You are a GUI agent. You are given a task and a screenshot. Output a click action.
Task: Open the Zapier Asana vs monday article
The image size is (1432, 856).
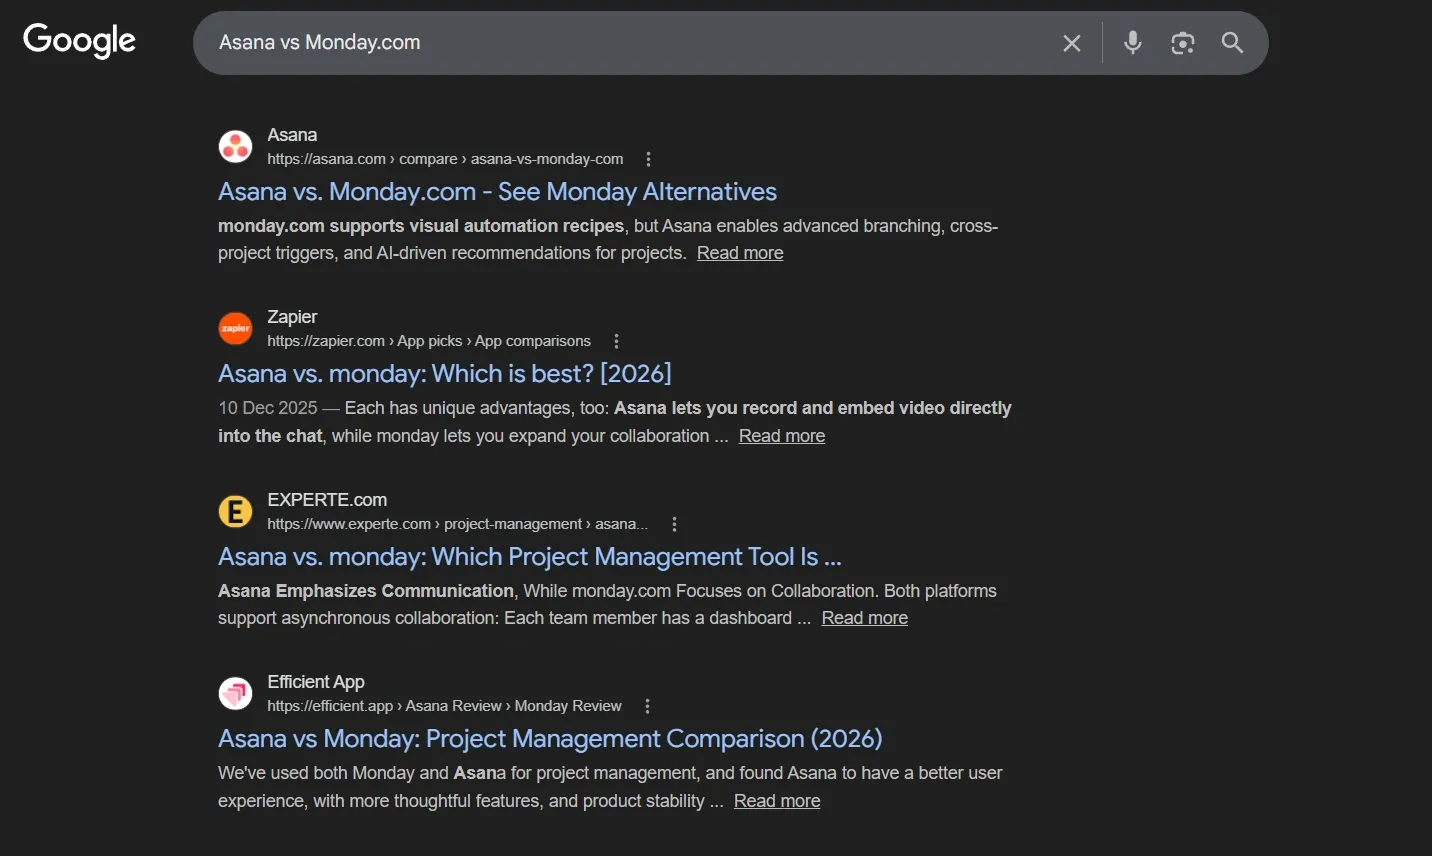pos(444,373)
